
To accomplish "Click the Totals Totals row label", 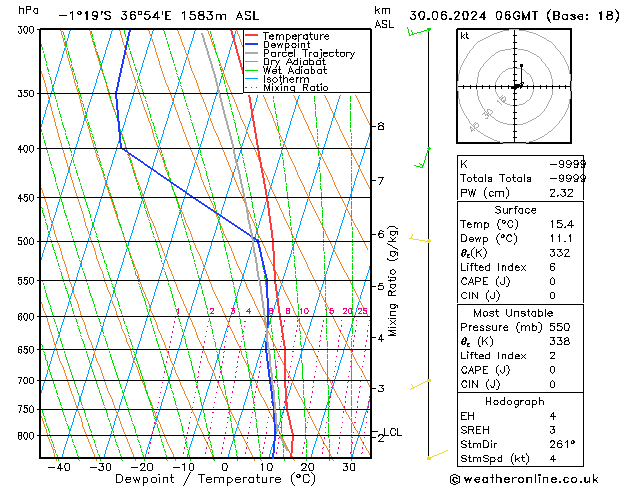I will pos(496,178).
